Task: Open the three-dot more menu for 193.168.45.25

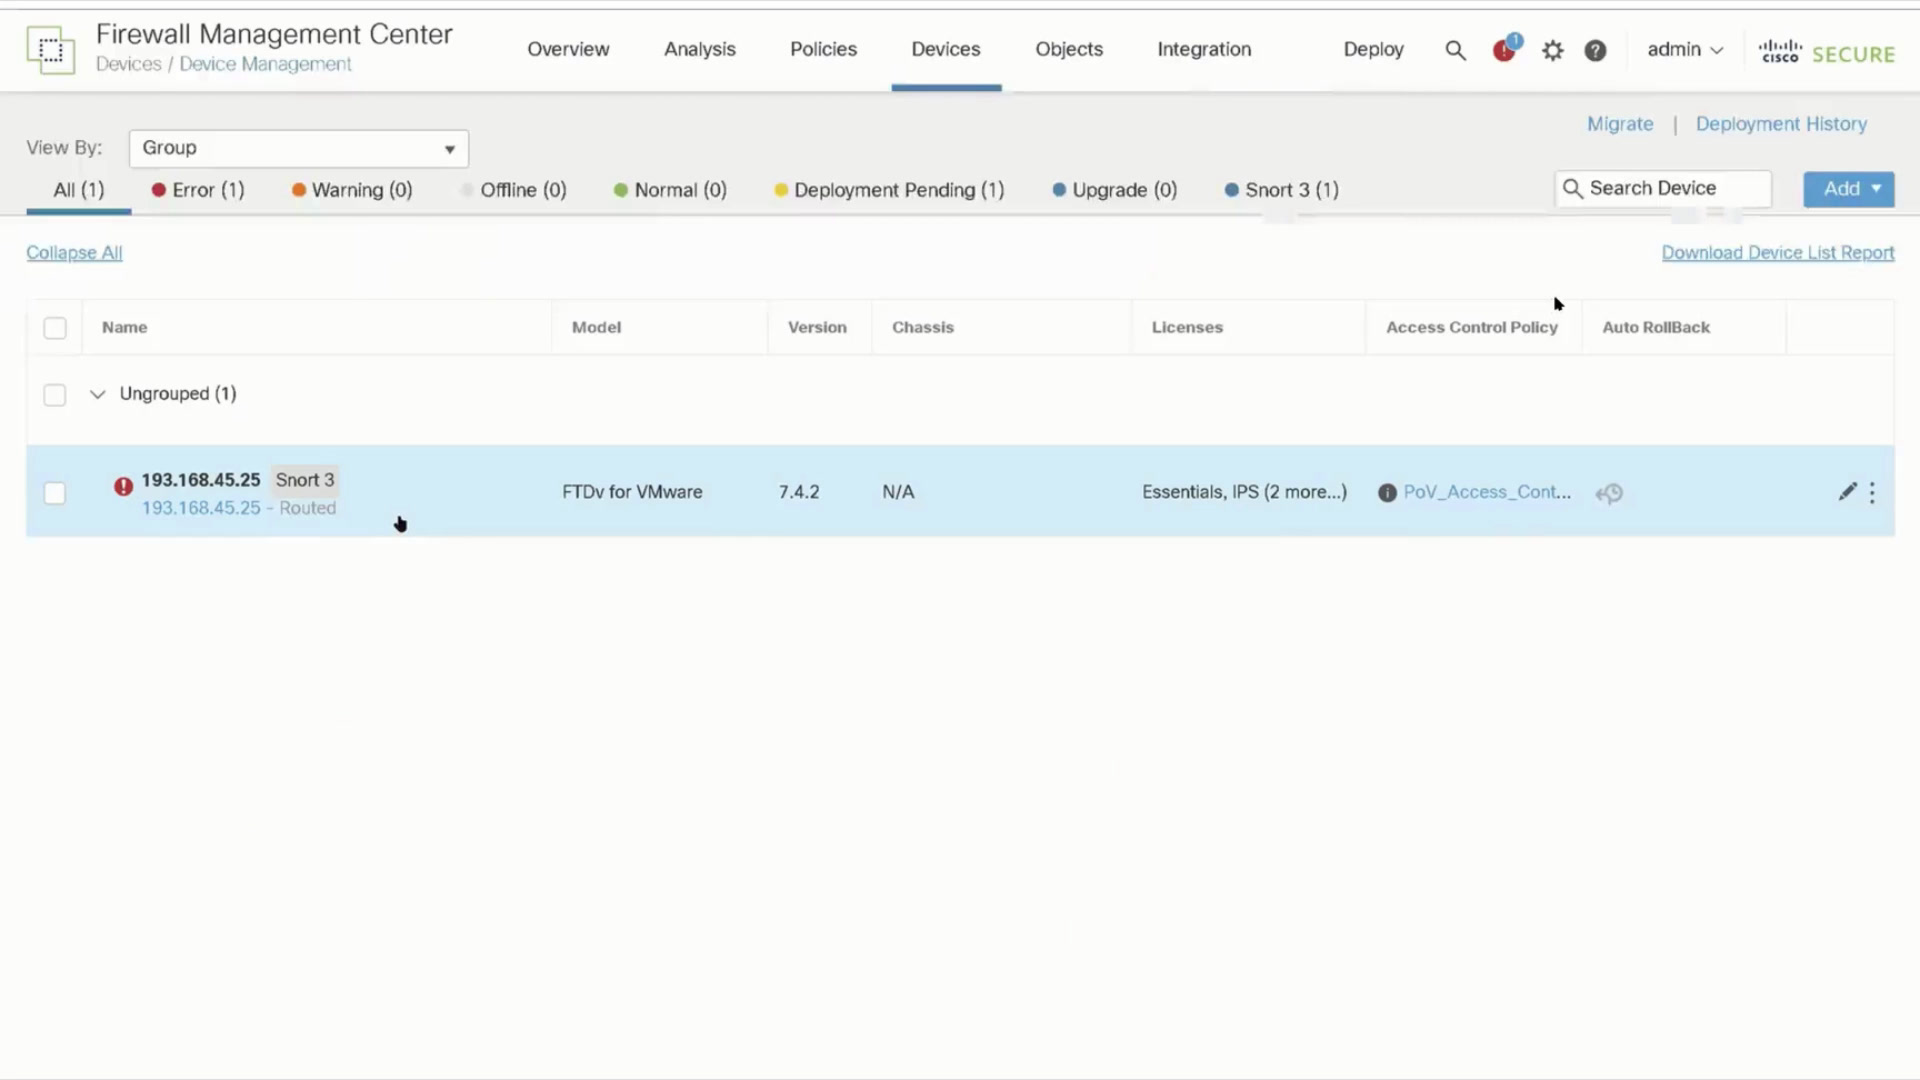Action: coord(1872,492)
